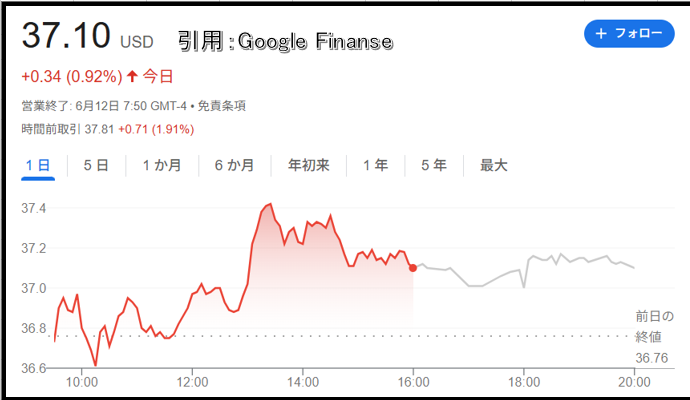The height and width of the screenshot is (400, 690).
Task: Click the 37.10 USD price
Action: (88, 36)
